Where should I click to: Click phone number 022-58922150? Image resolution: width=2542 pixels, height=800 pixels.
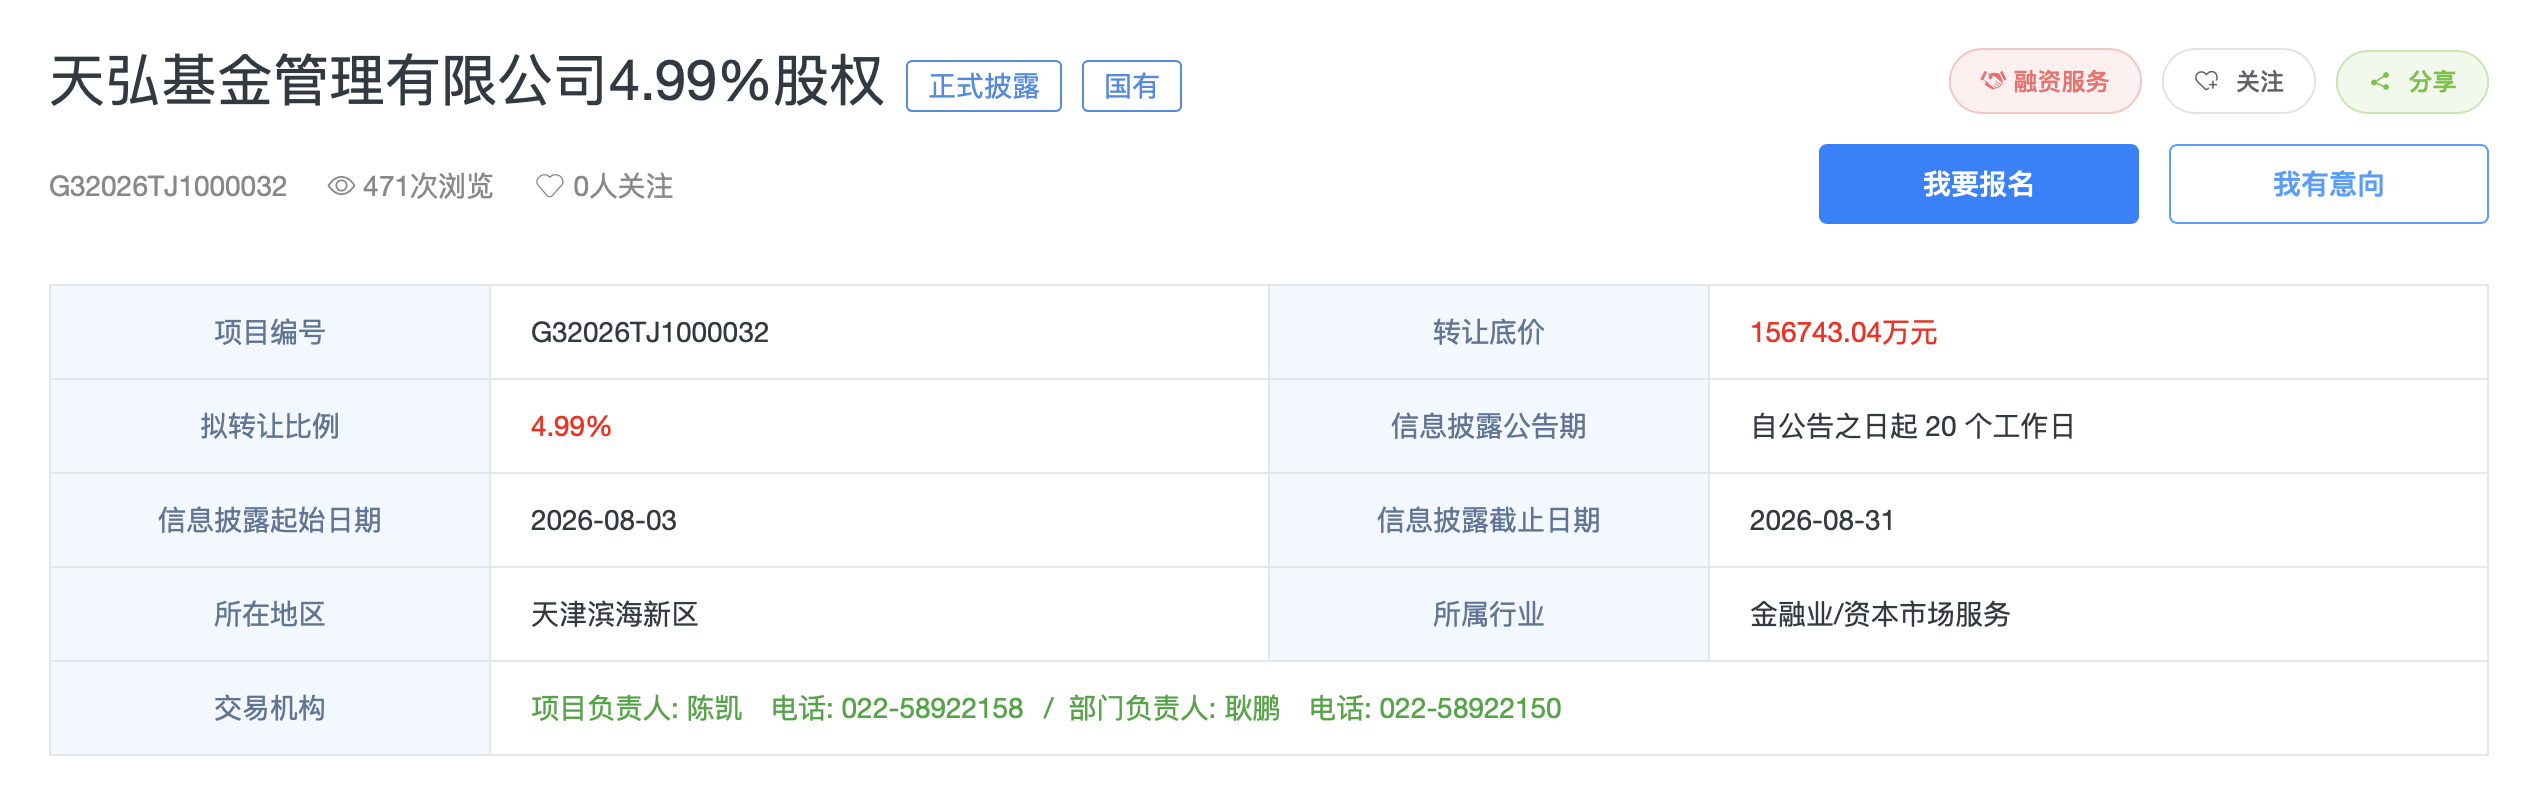1470,708
